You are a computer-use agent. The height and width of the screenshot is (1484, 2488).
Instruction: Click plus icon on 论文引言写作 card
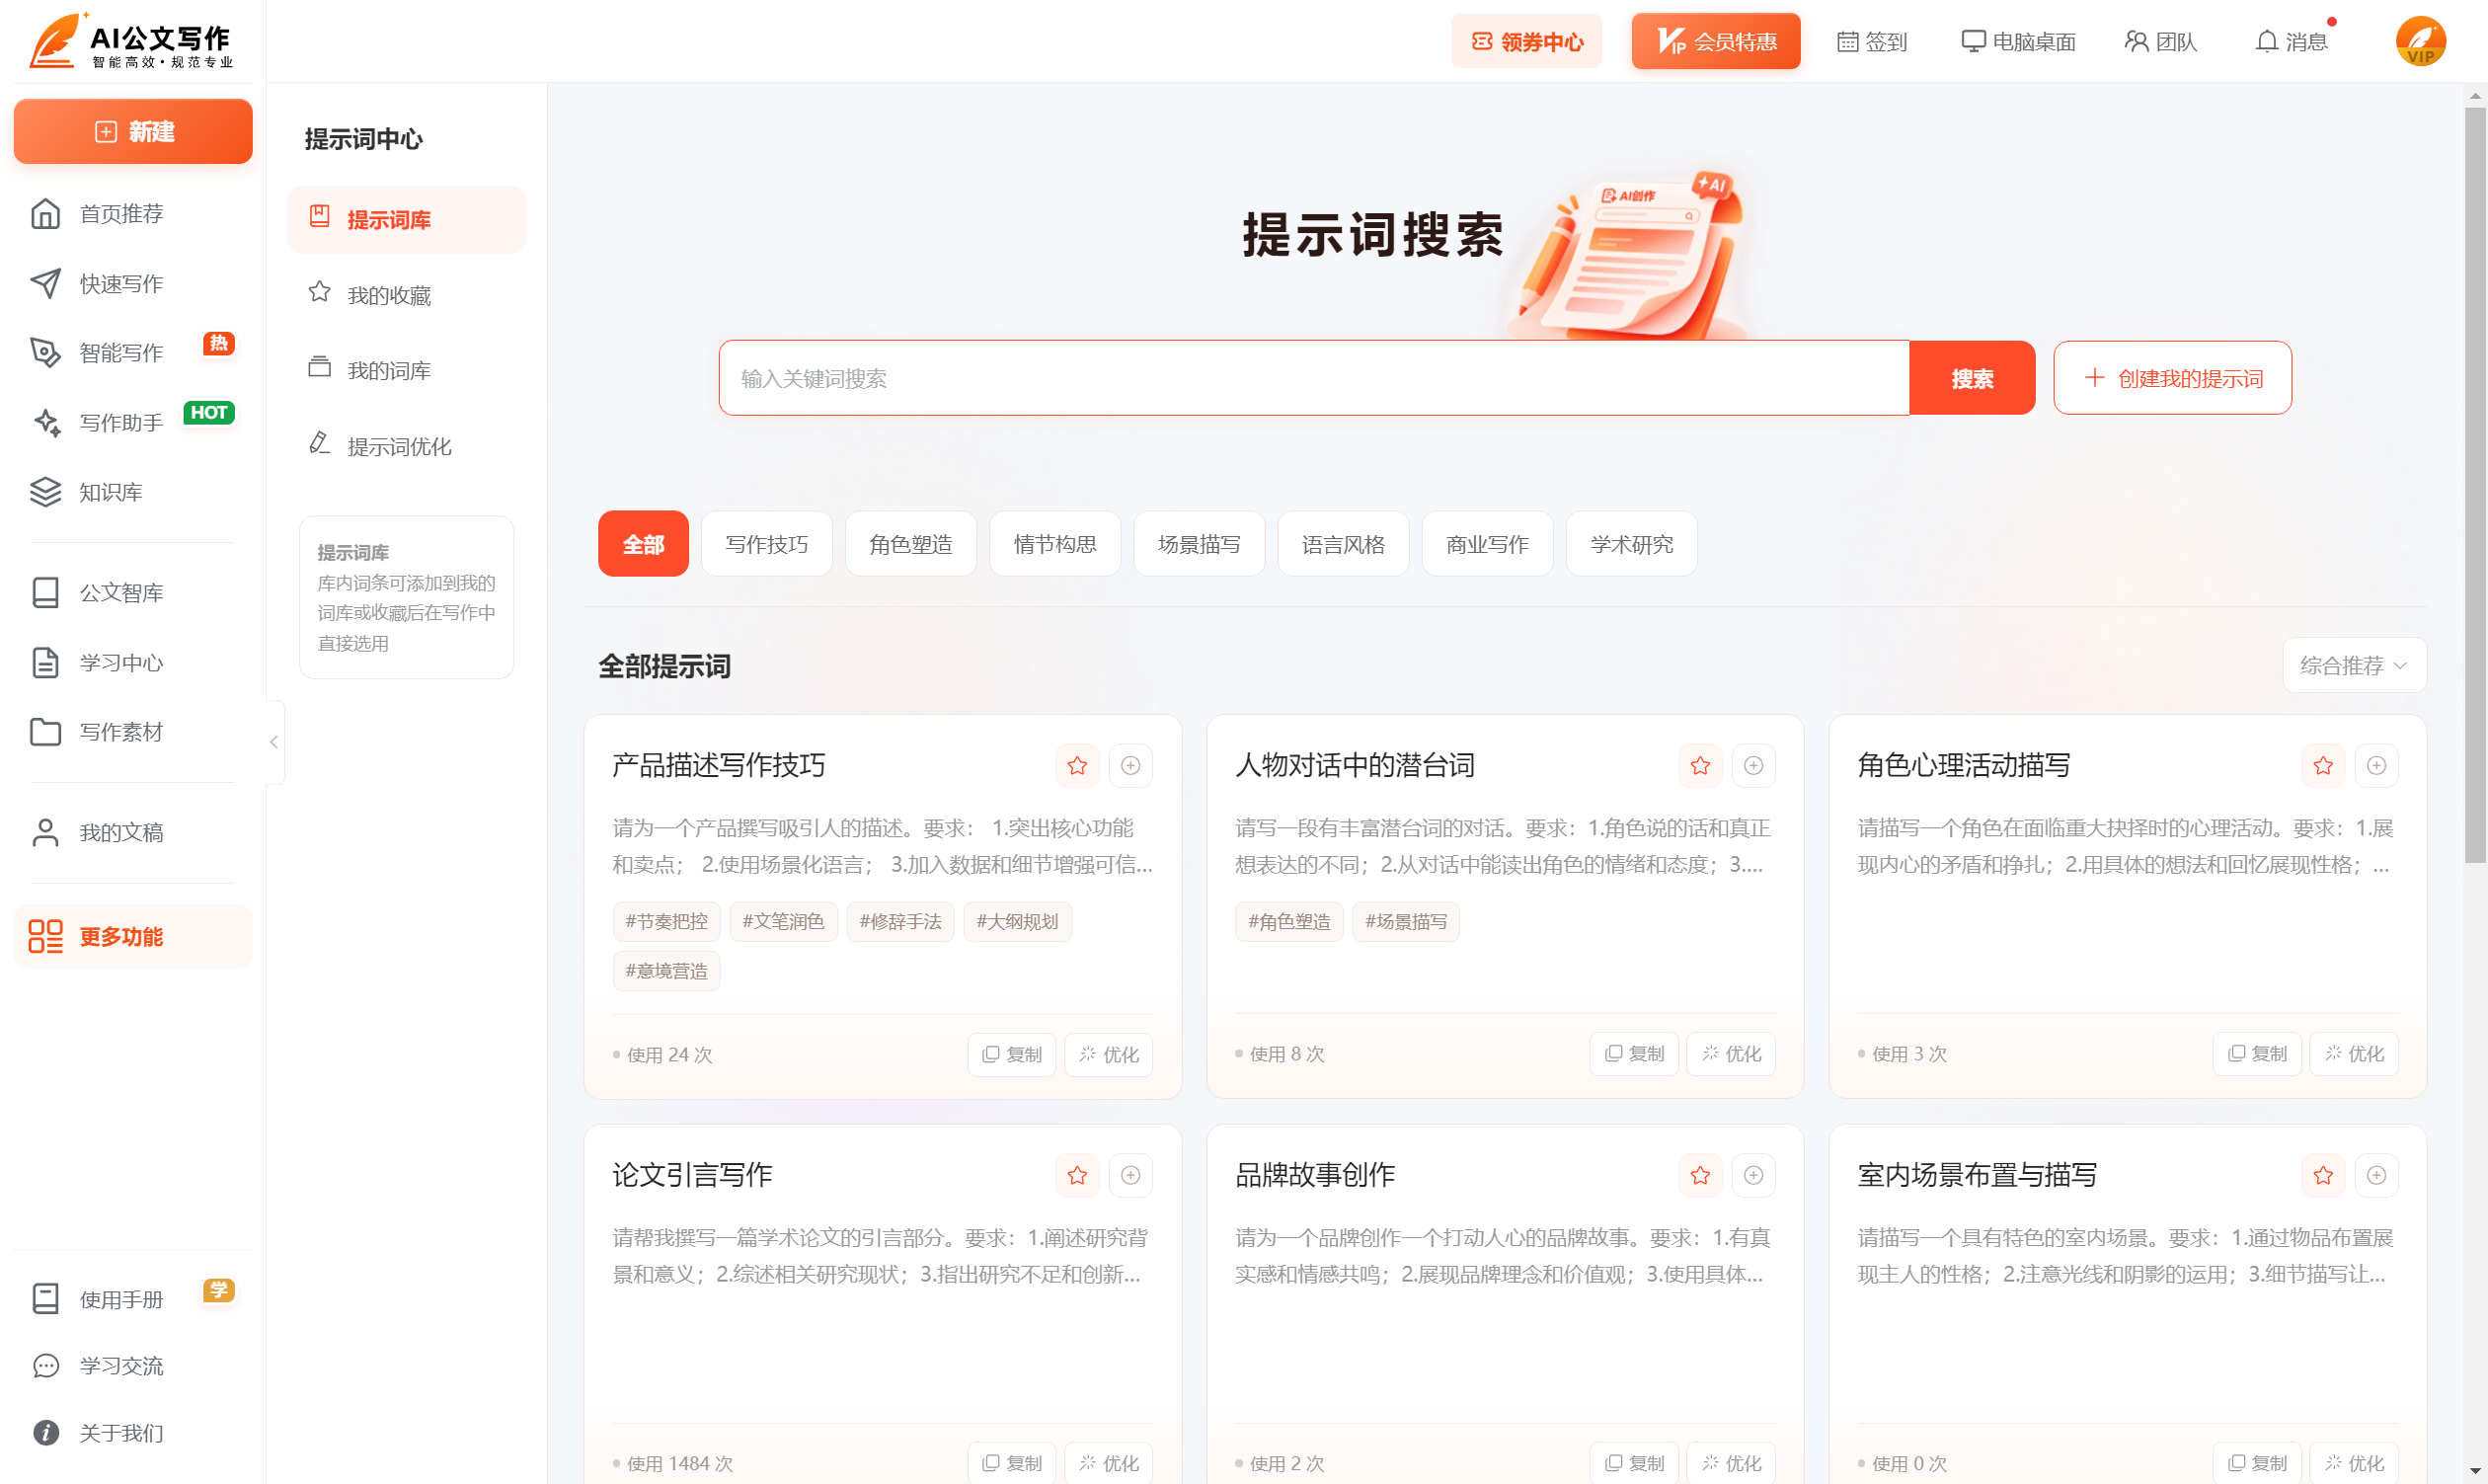(1130, 1175)
